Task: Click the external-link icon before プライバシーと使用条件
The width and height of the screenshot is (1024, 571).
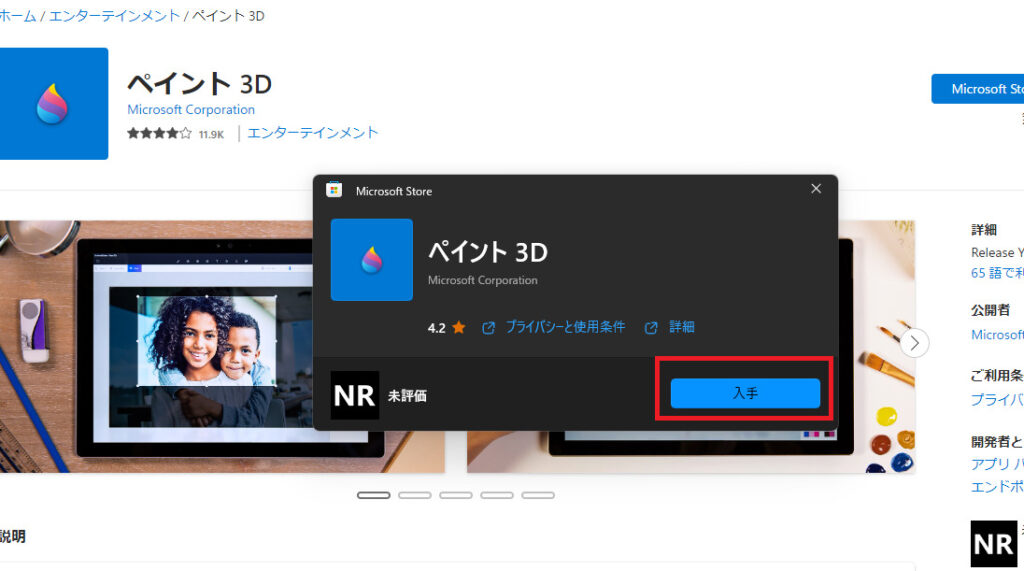Action: click(488, 328)
